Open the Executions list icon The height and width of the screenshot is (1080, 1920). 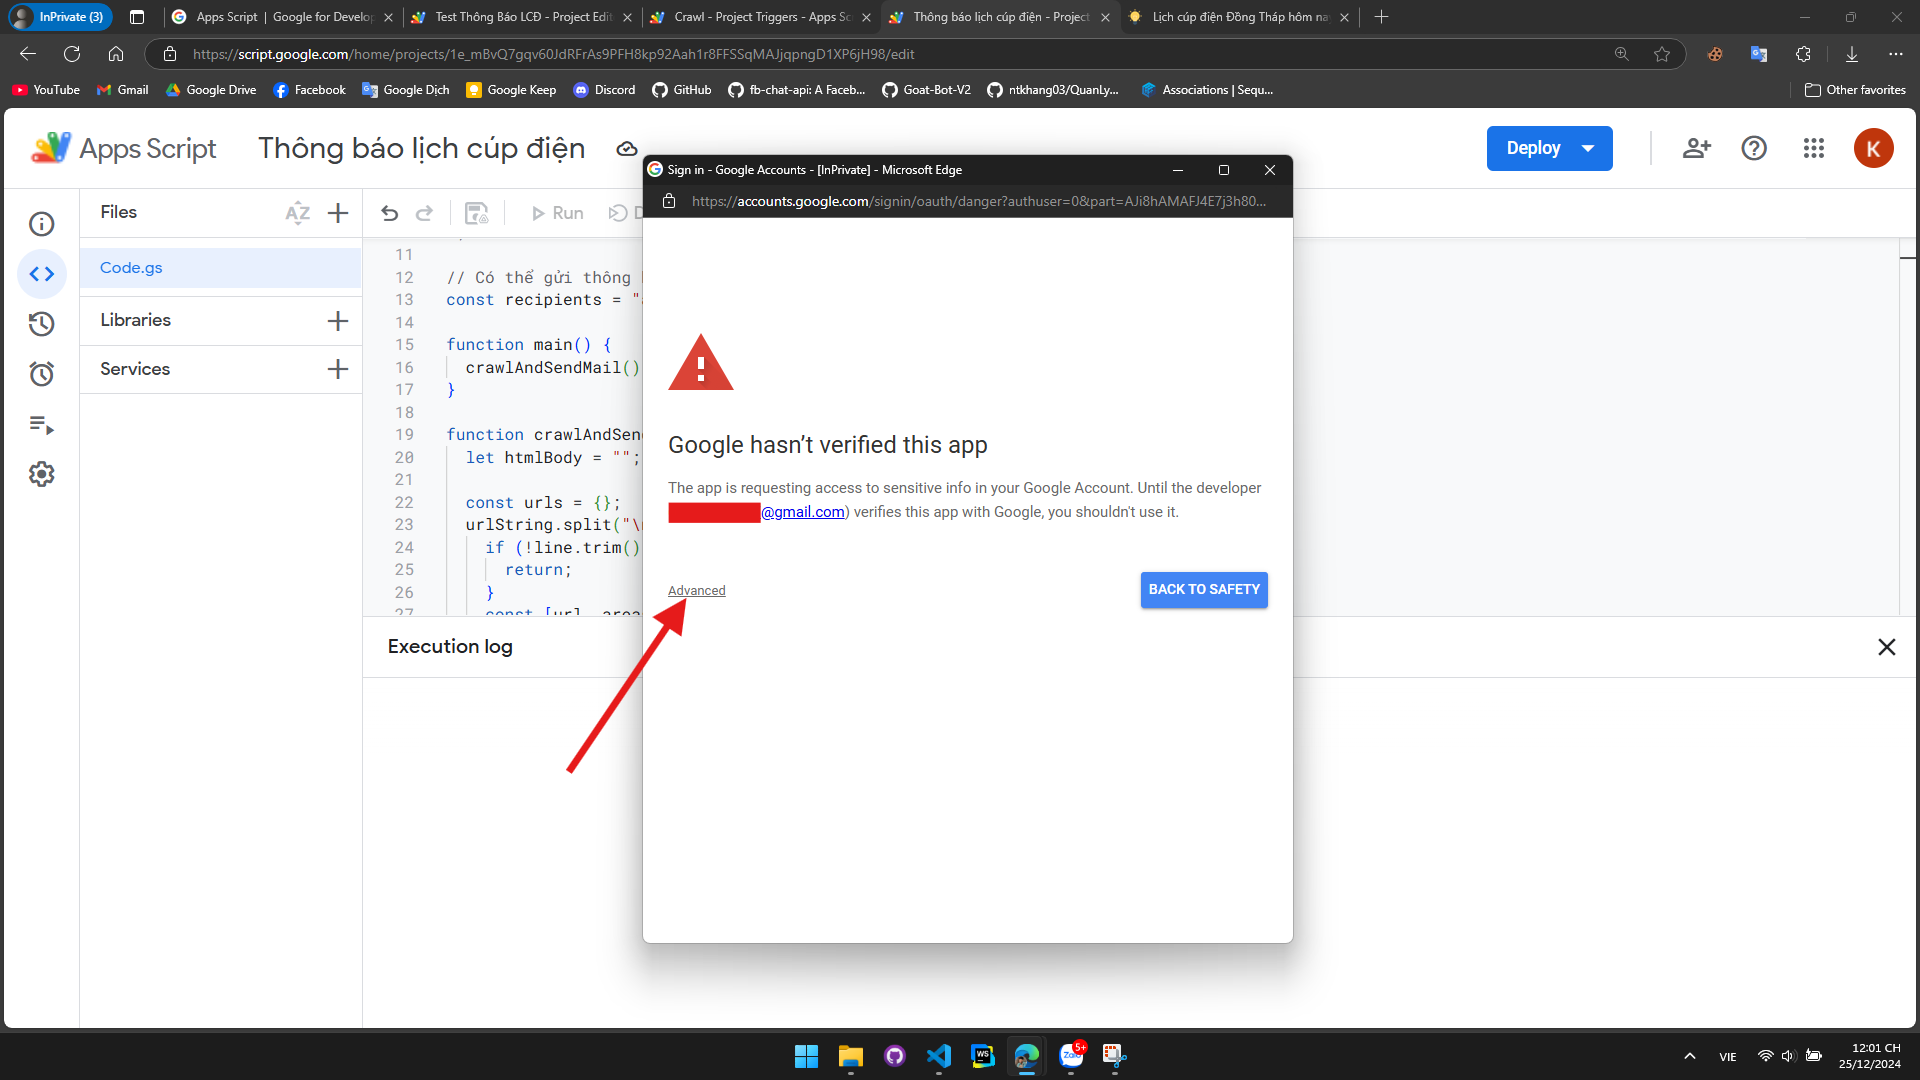[41, 425]
